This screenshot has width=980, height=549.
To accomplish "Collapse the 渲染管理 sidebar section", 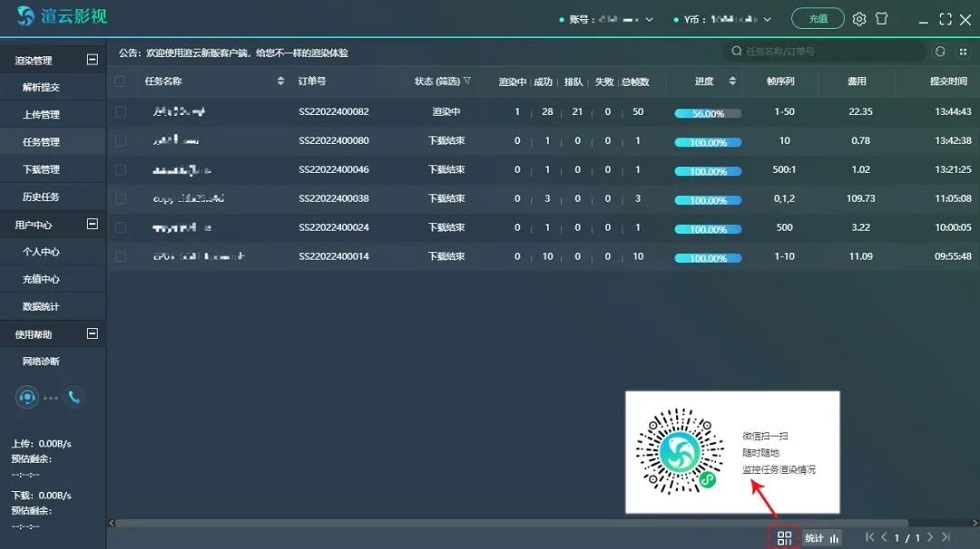I will coord(92,60).
